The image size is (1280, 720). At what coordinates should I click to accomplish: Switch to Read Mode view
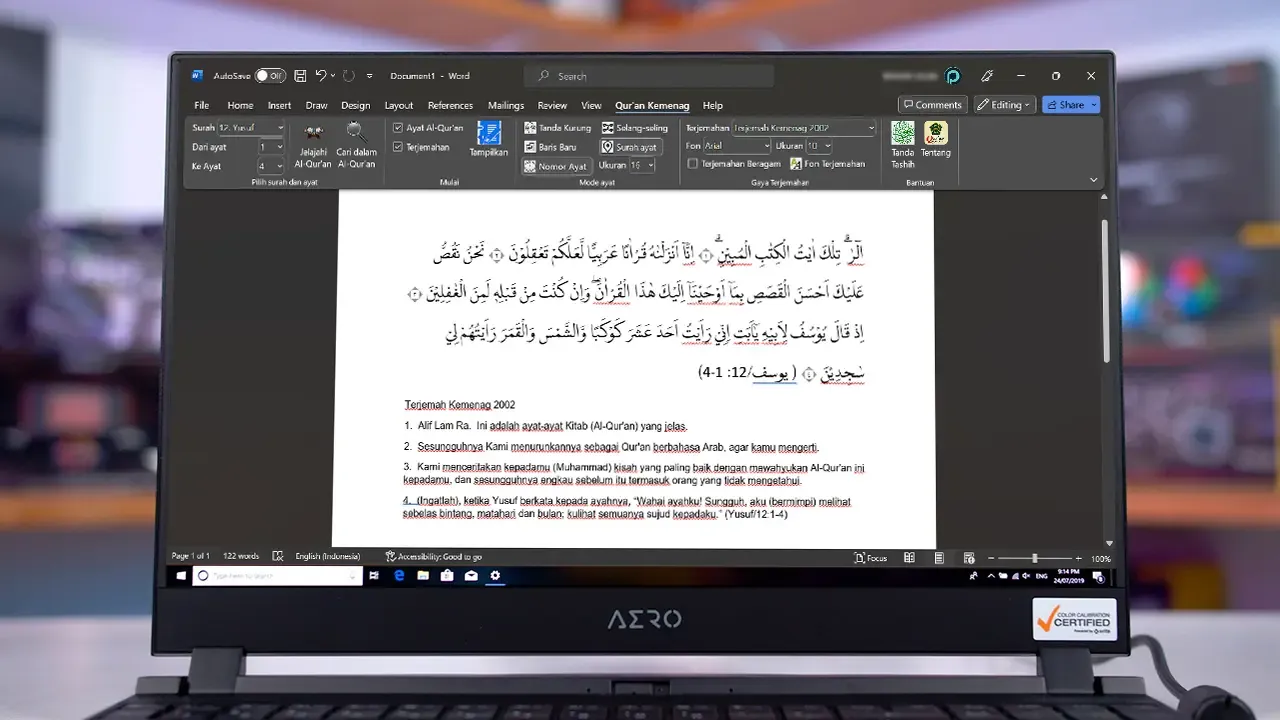pos(909,557)
